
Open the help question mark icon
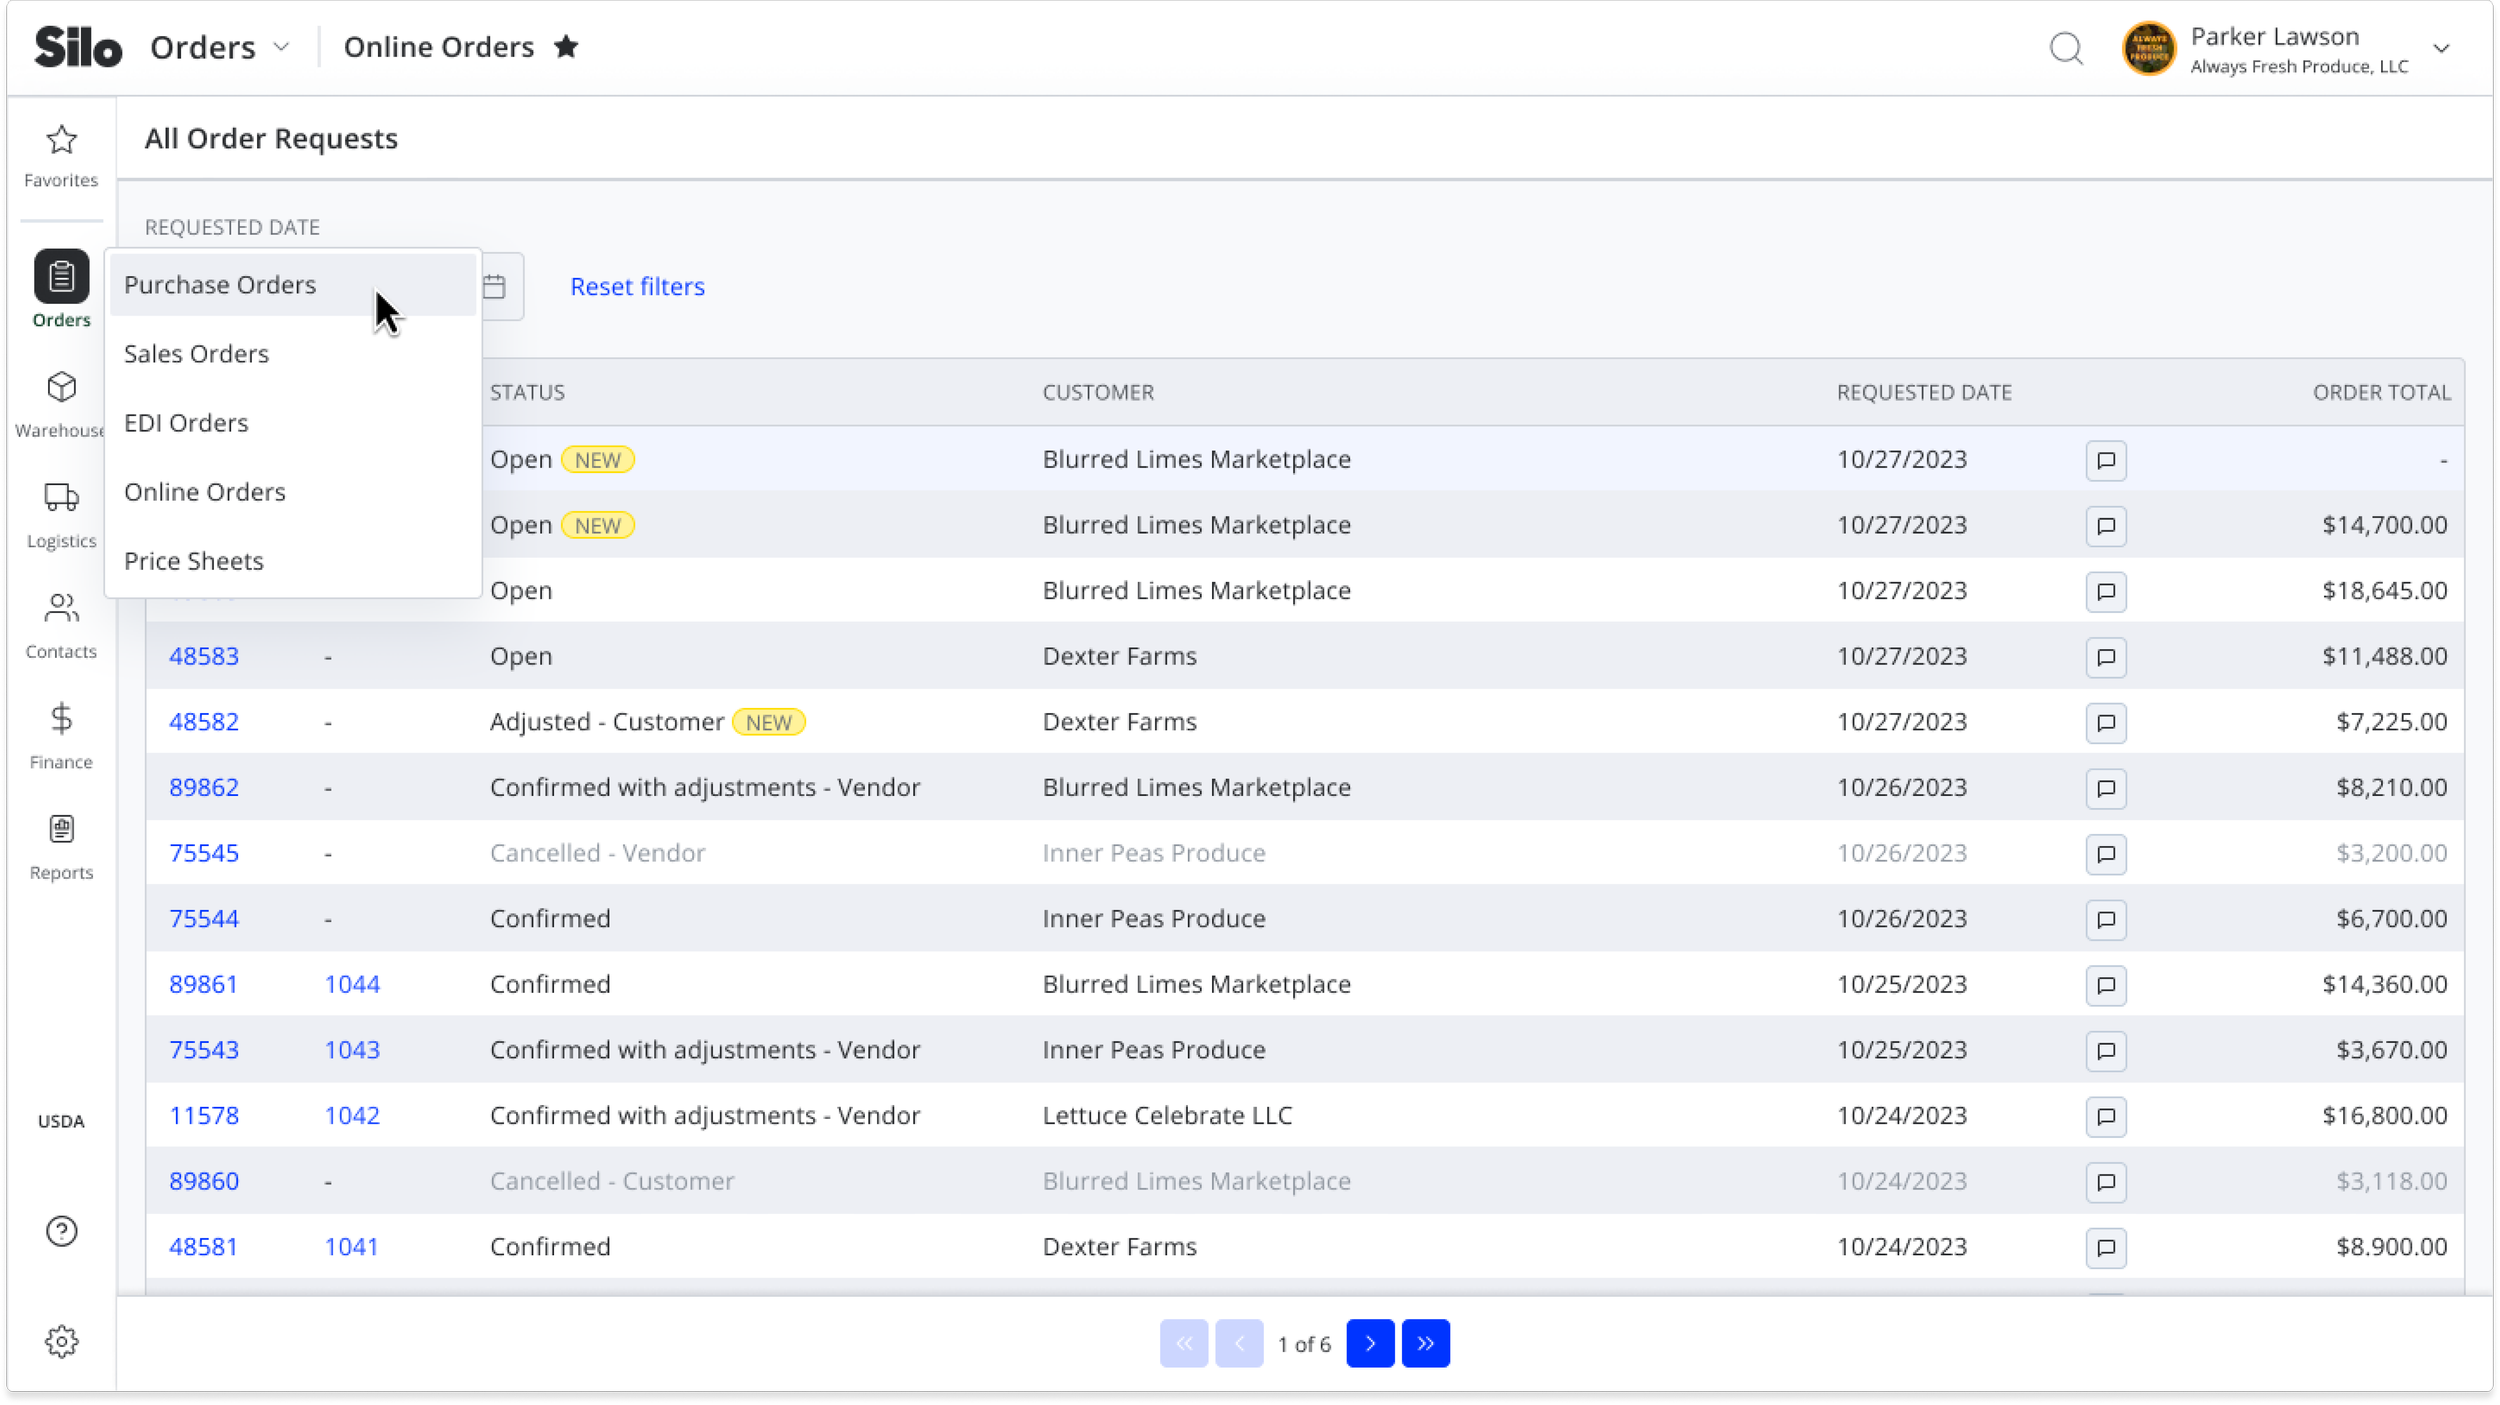click(x=61, y=1231)
